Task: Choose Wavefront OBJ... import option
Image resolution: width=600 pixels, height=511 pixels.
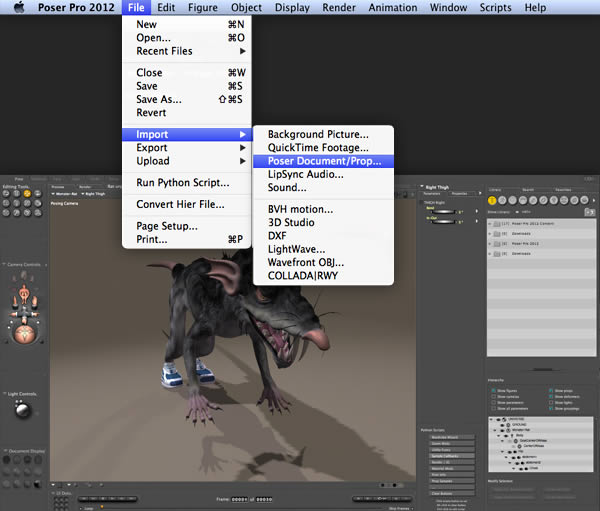Action: (323, 263)
